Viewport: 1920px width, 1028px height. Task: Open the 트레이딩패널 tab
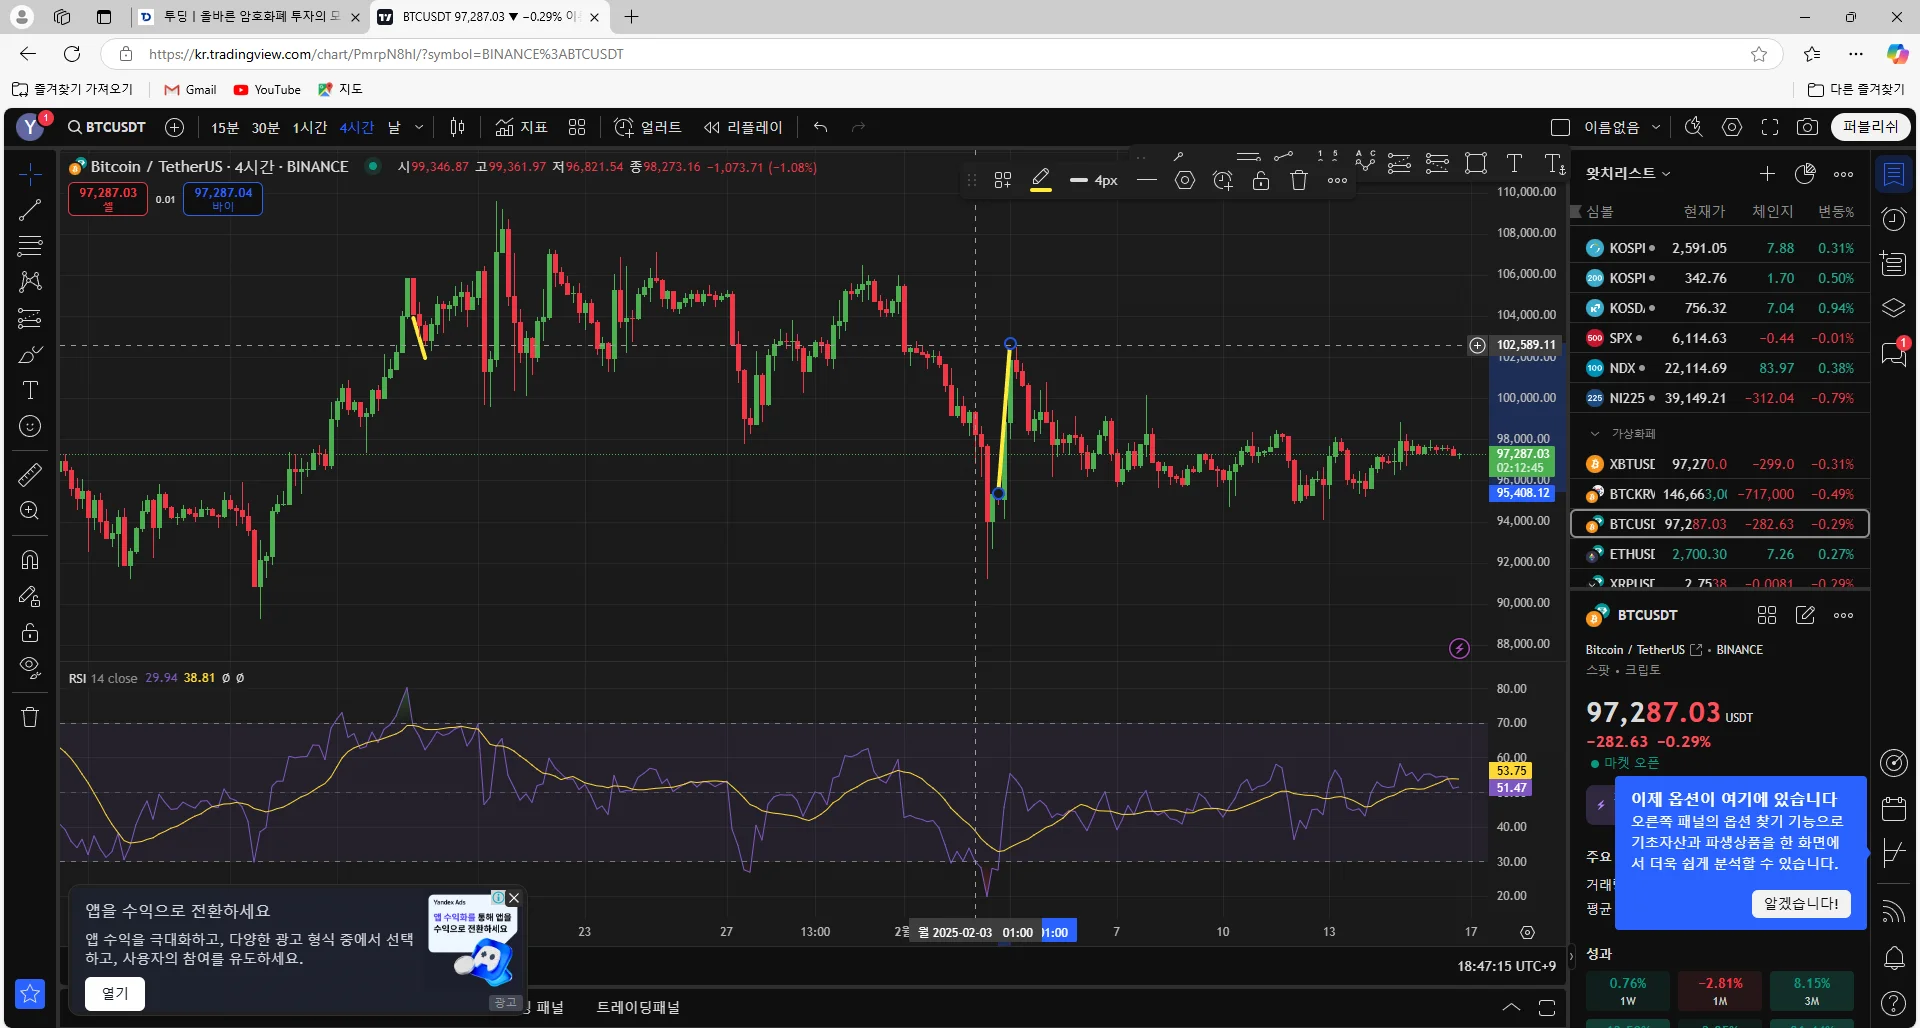[x=638, y=1007]
